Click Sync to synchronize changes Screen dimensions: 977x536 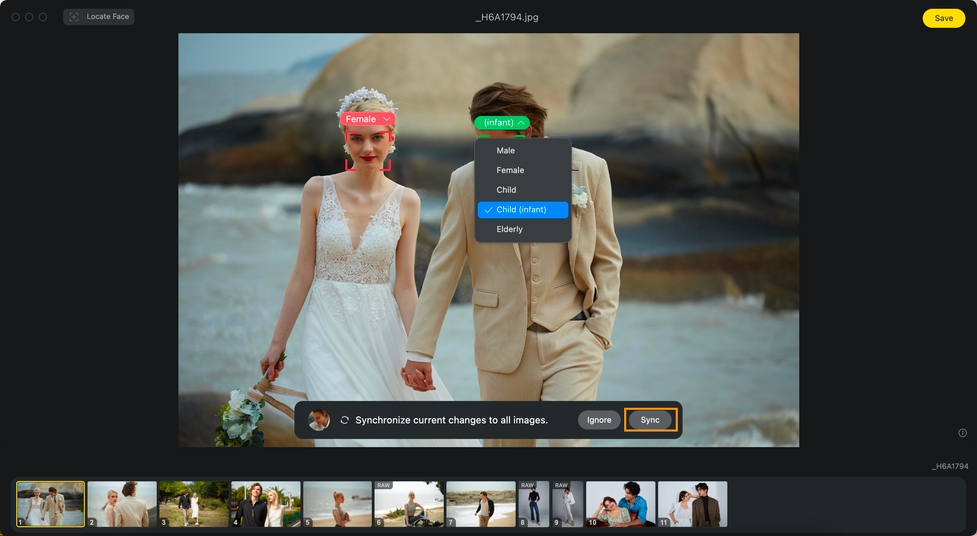[650, 420]
